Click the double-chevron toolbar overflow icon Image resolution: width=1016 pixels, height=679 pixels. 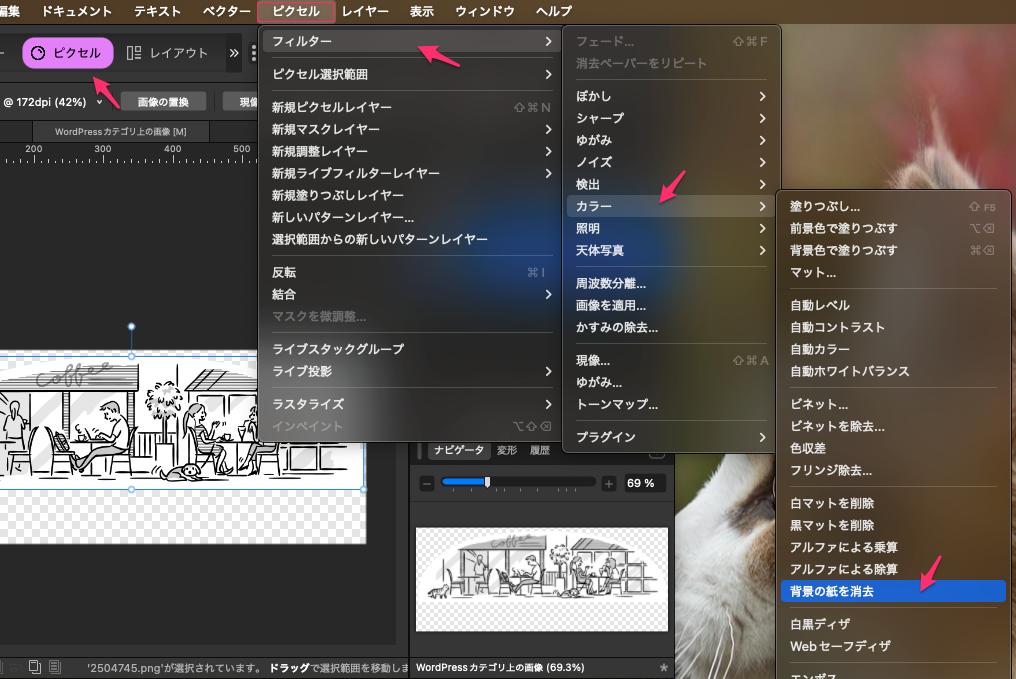(234, 53)
